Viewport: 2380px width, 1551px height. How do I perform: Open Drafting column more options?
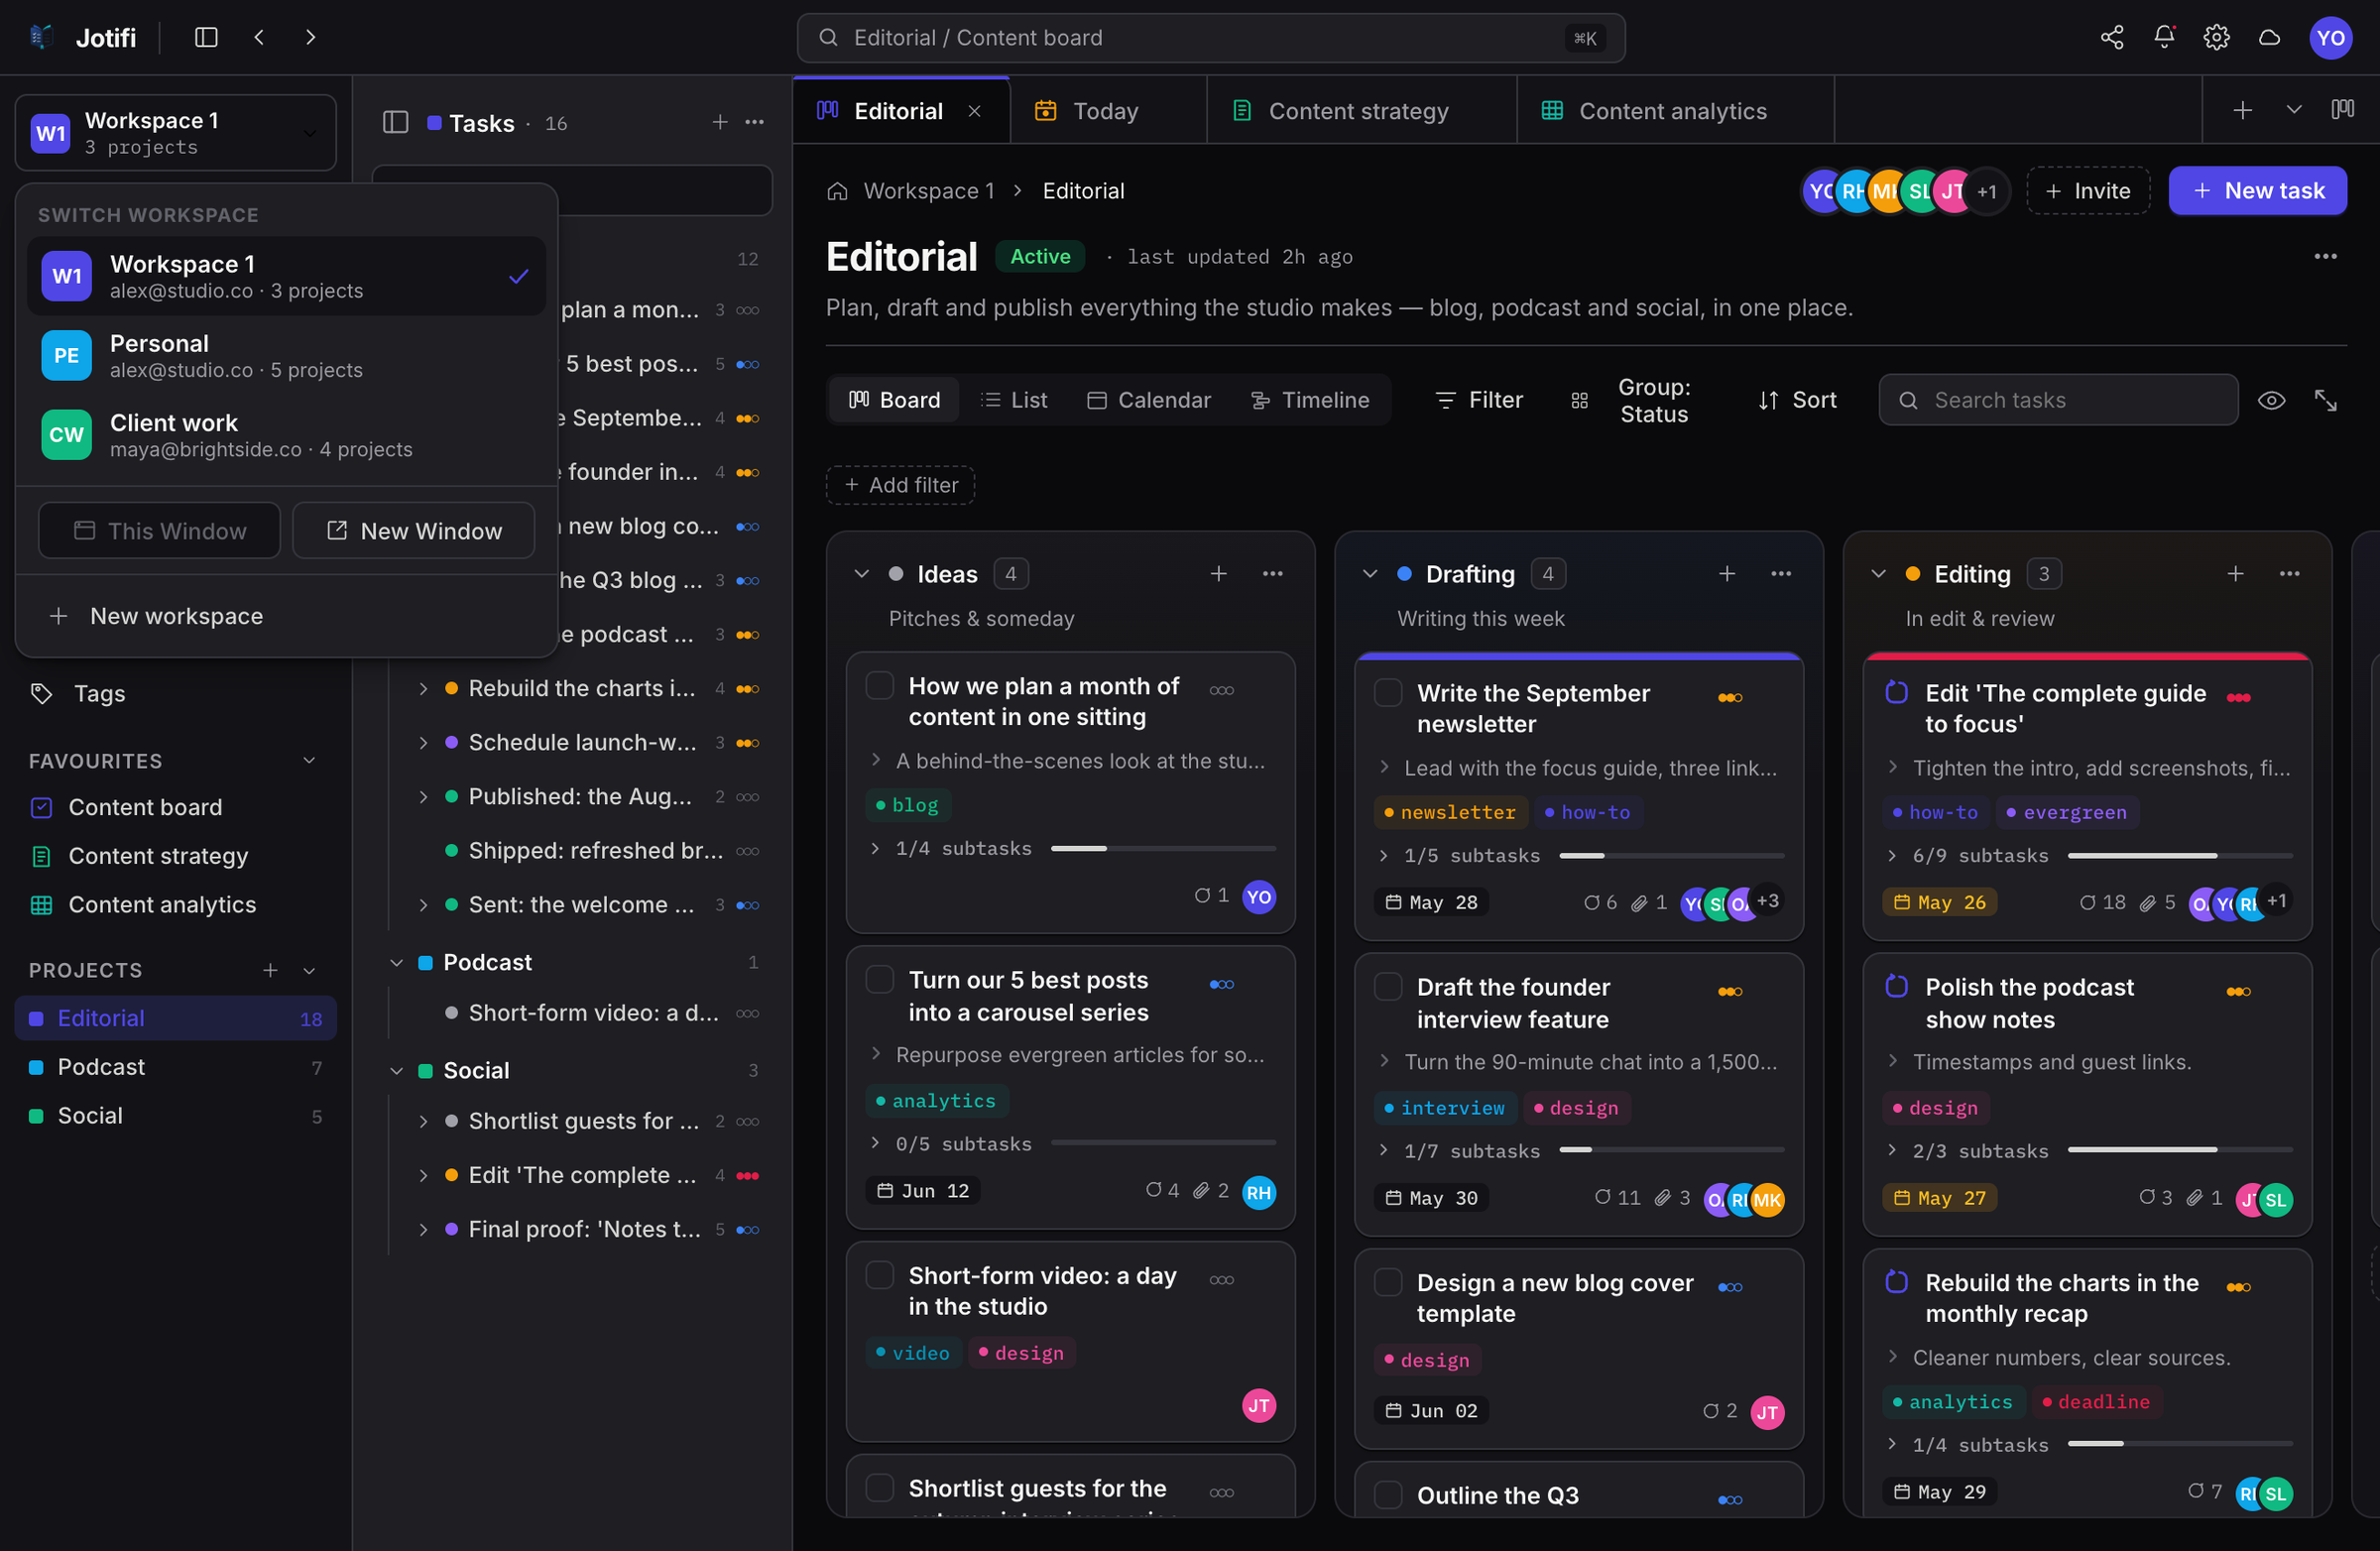click(x=1780, y=574)
